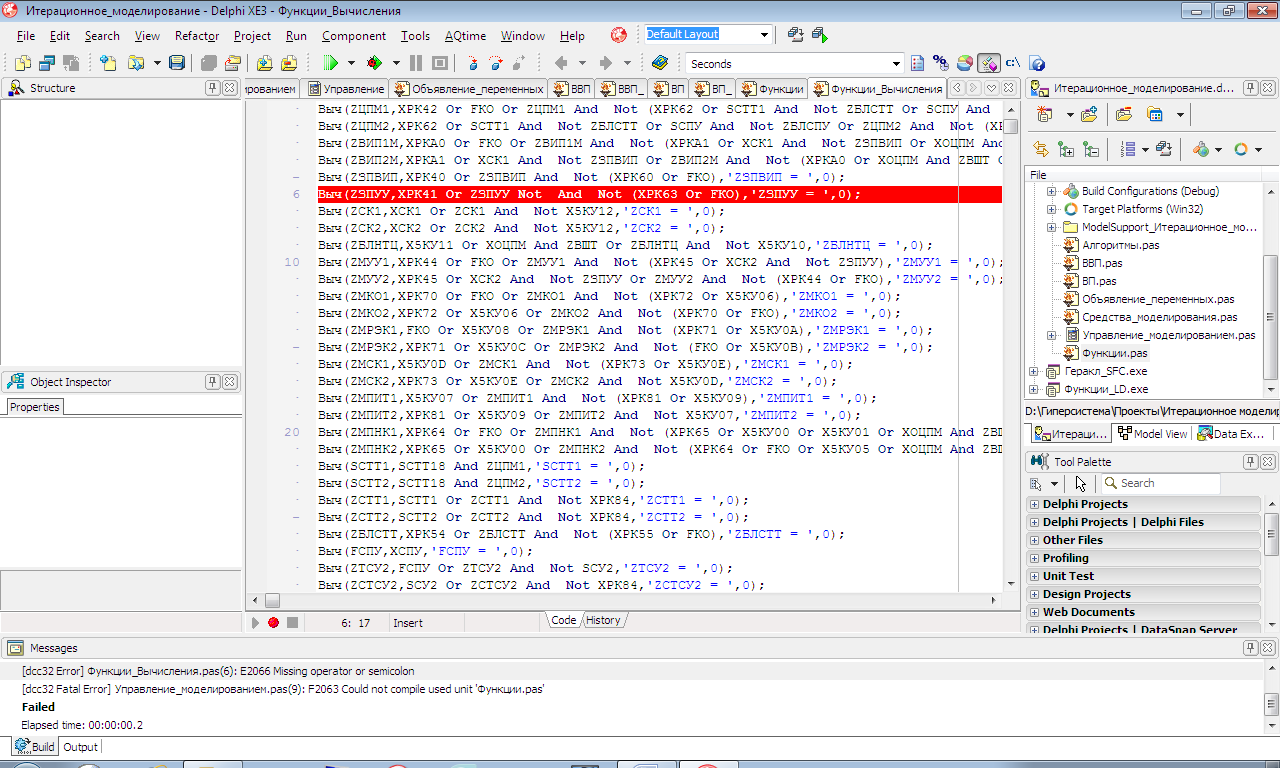The image size is (1280, 768).
Task: Start macro recording with red circle button
Action: tap(273, 623)
